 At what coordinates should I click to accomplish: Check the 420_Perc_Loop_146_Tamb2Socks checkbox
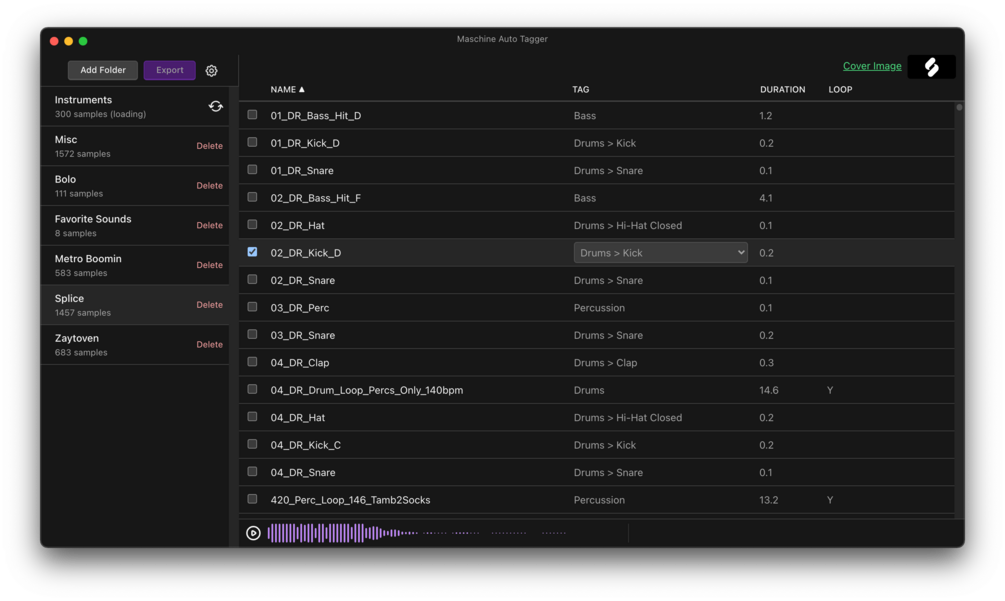click(x=253, y=499)
